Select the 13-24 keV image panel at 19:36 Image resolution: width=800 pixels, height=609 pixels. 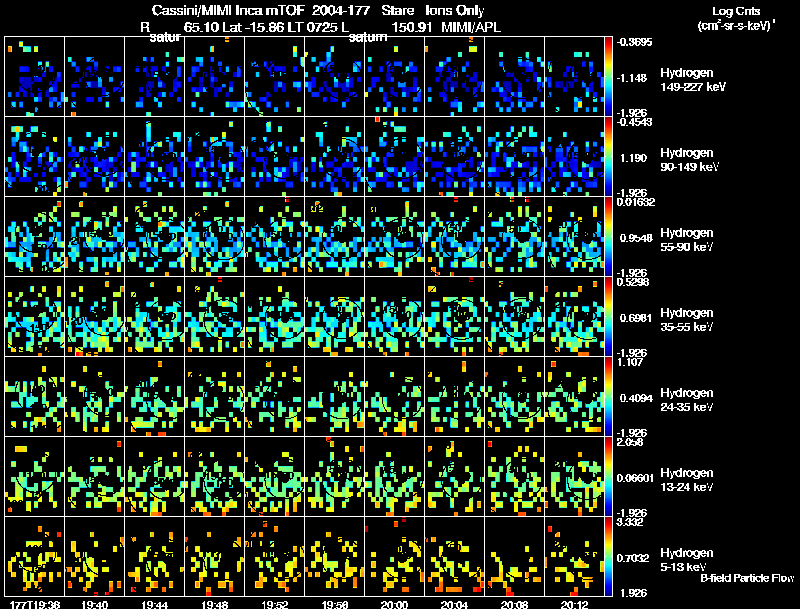click(x=34, y=477)
